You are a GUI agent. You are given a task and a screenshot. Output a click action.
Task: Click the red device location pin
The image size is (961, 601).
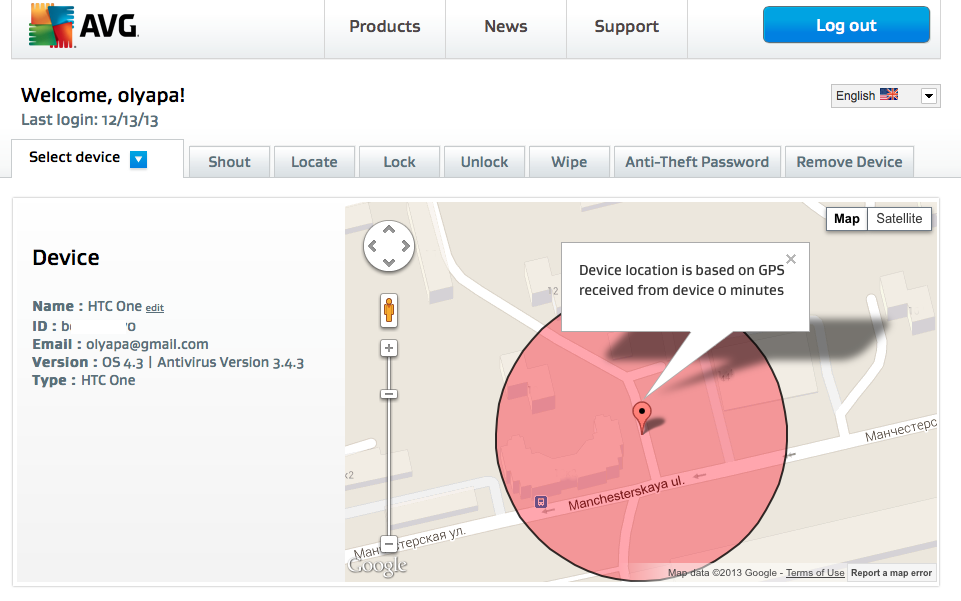click(x=642, y=415)
